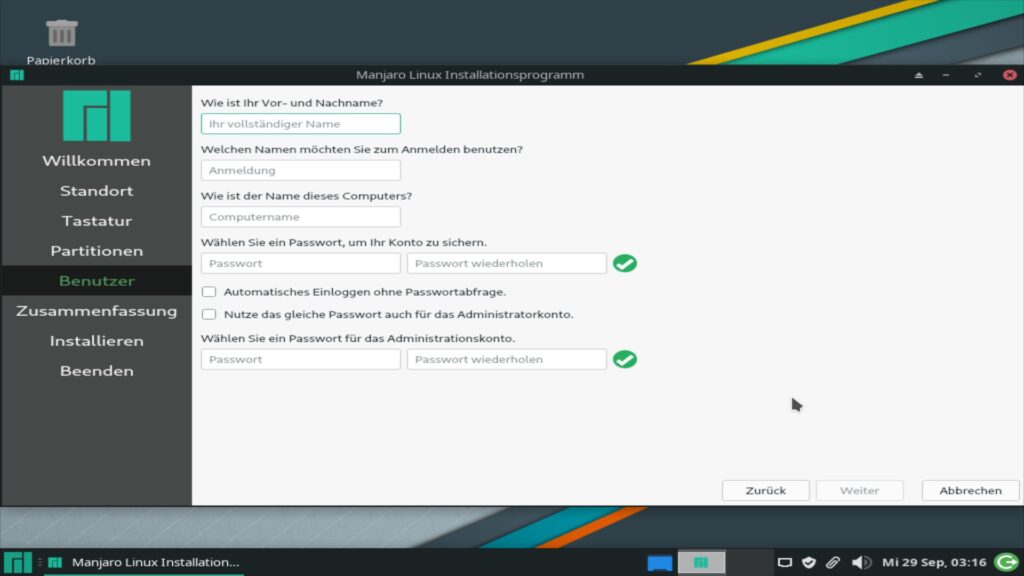1024x576 pixels.
Task: Click the title Manjaro Linux Installationsprogramm
Action: coord(470,75)
